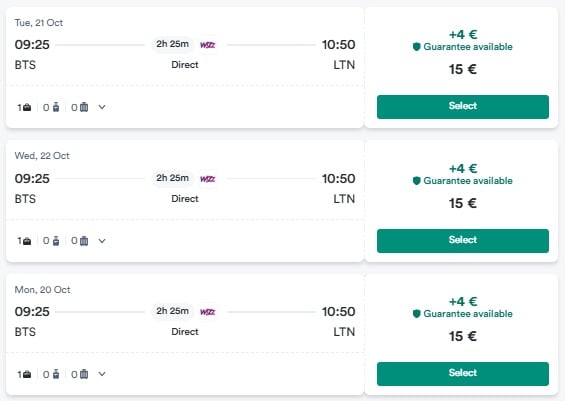Click the Guarantee shield icon on Mon, 20 Oct fare
Screen dimensions: 565x401
[x=417, y=314]
